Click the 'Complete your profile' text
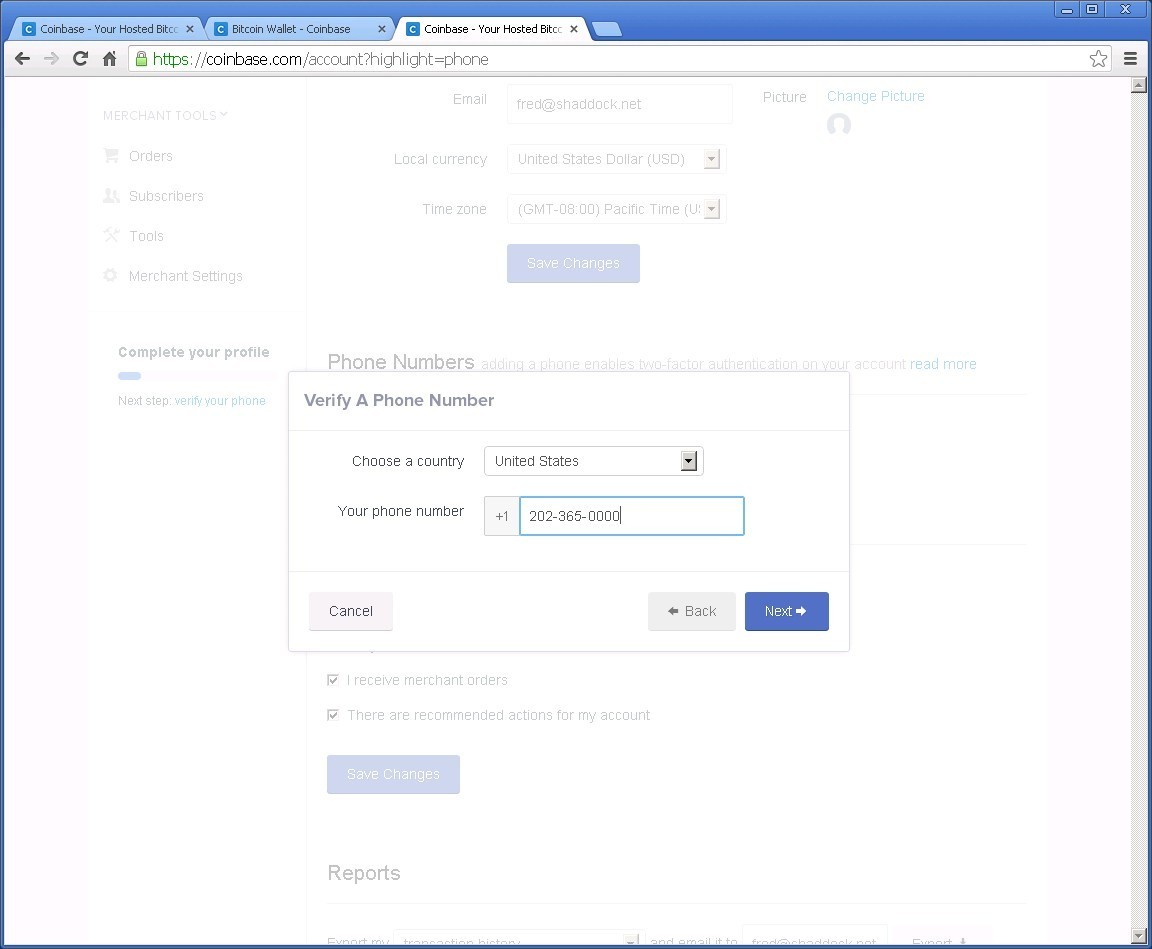Viewport: 1152px width, 949px height. pos(194,352)
